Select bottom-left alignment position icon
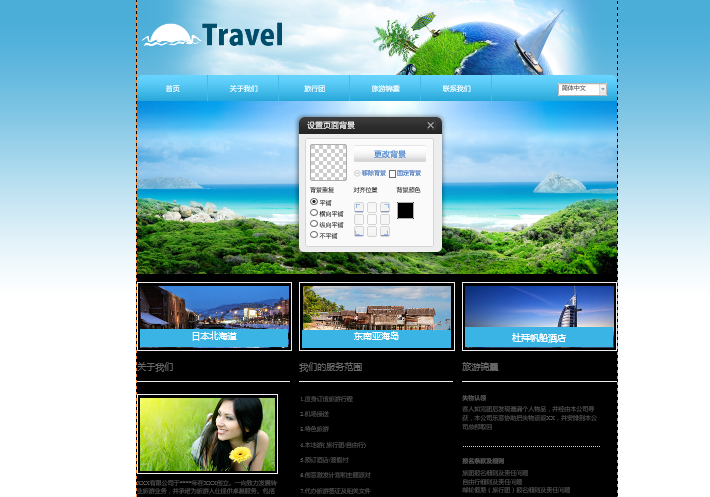Image resolution: width=710 pixels, height=497 pixels. click(x=359, y=232)
